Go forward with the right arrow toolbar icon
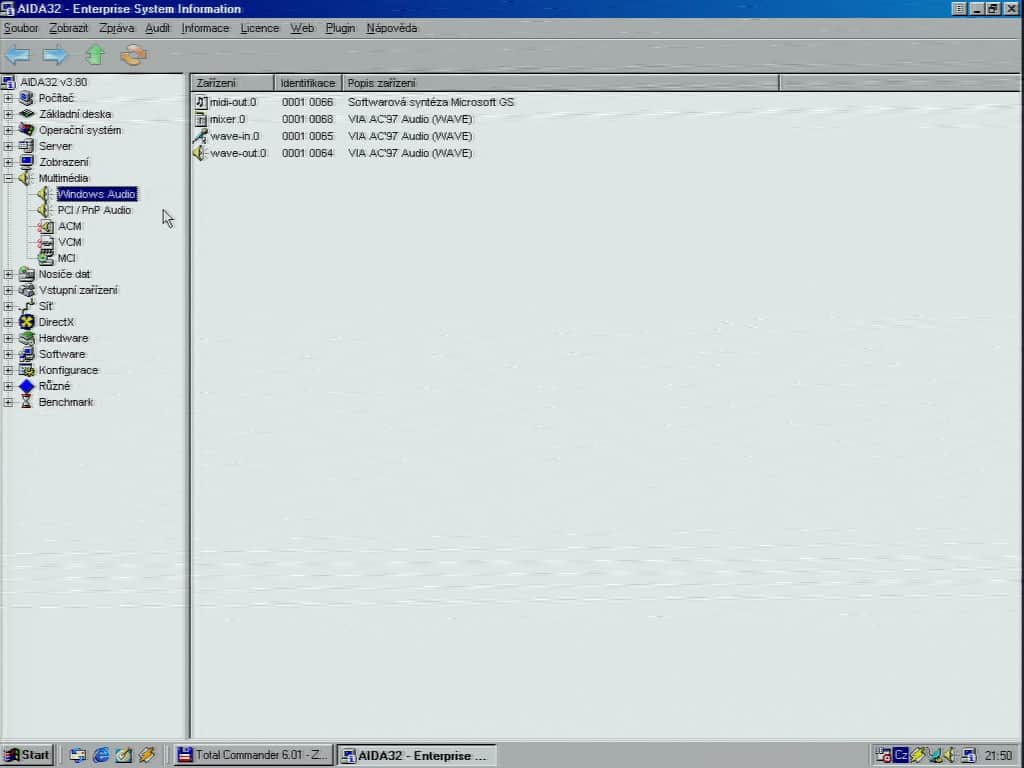 click(x=55, y=55)
